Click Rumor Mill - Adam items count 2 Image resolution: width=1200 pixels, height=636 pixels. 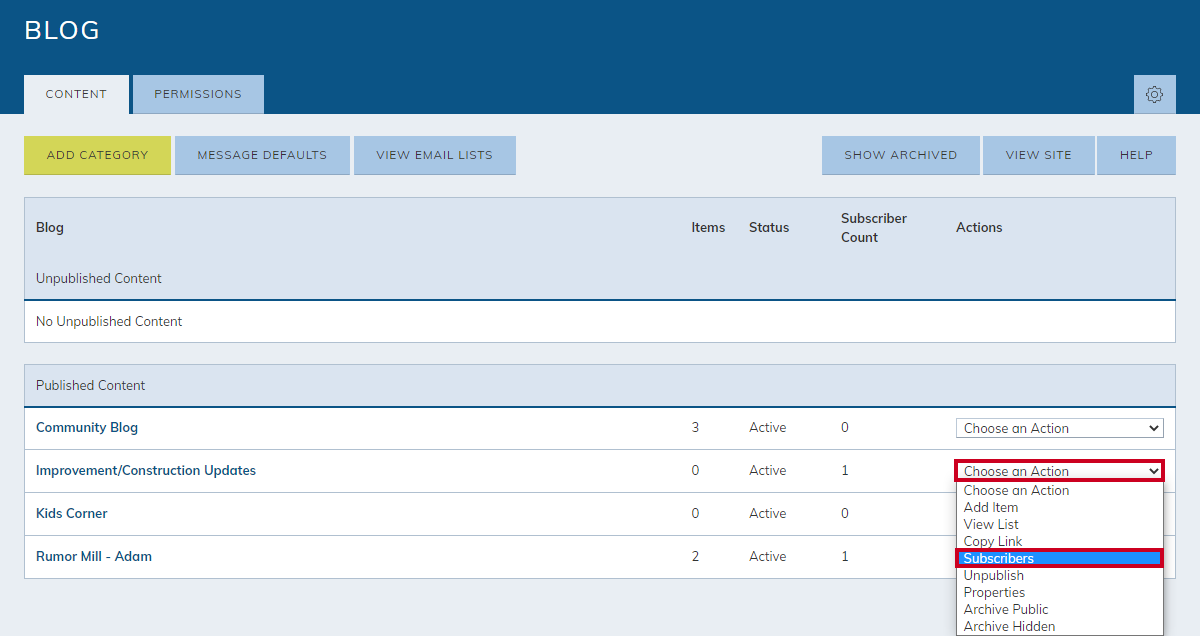click(695, 556)
